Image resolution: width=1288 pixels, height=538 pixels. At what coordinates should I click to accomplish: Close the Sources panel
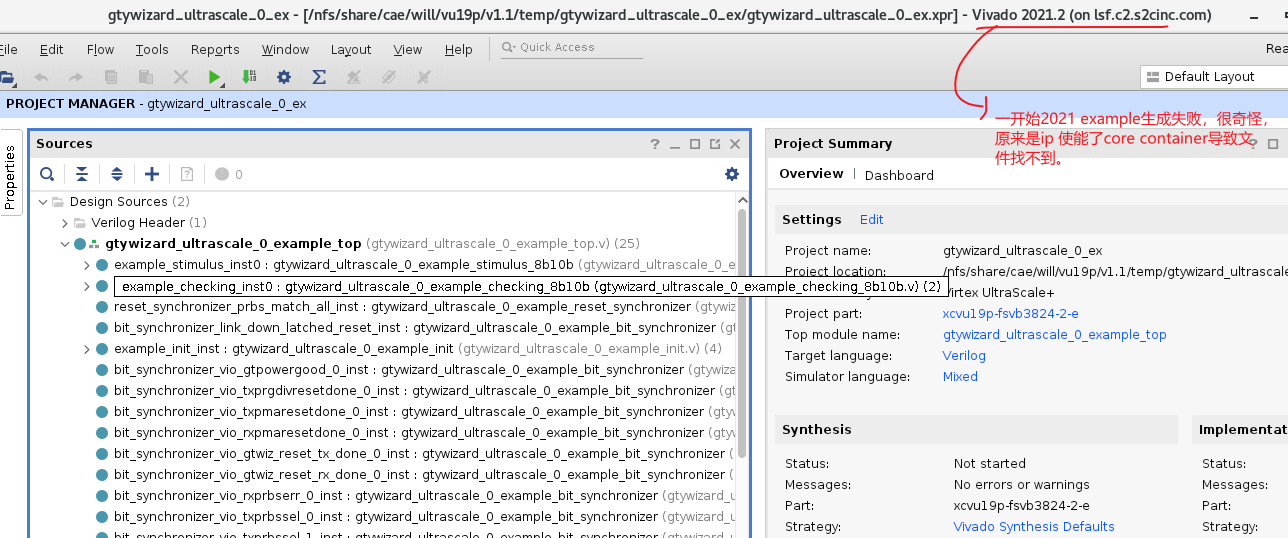click(735, 144)
